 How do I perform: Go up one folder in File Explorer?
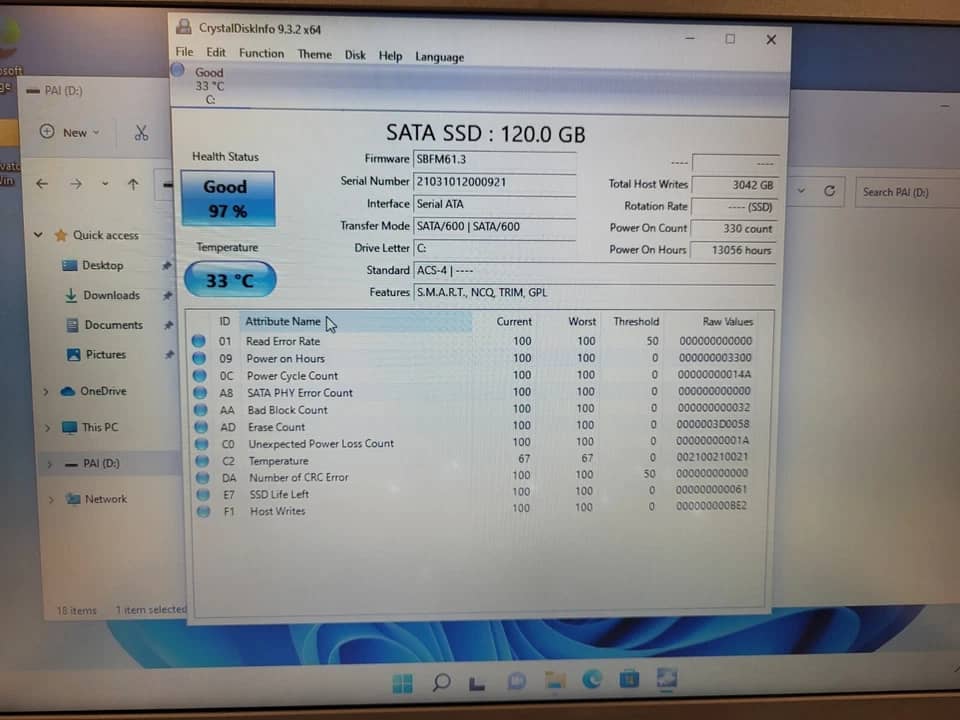pyautogui.click(x=133, y=184)
